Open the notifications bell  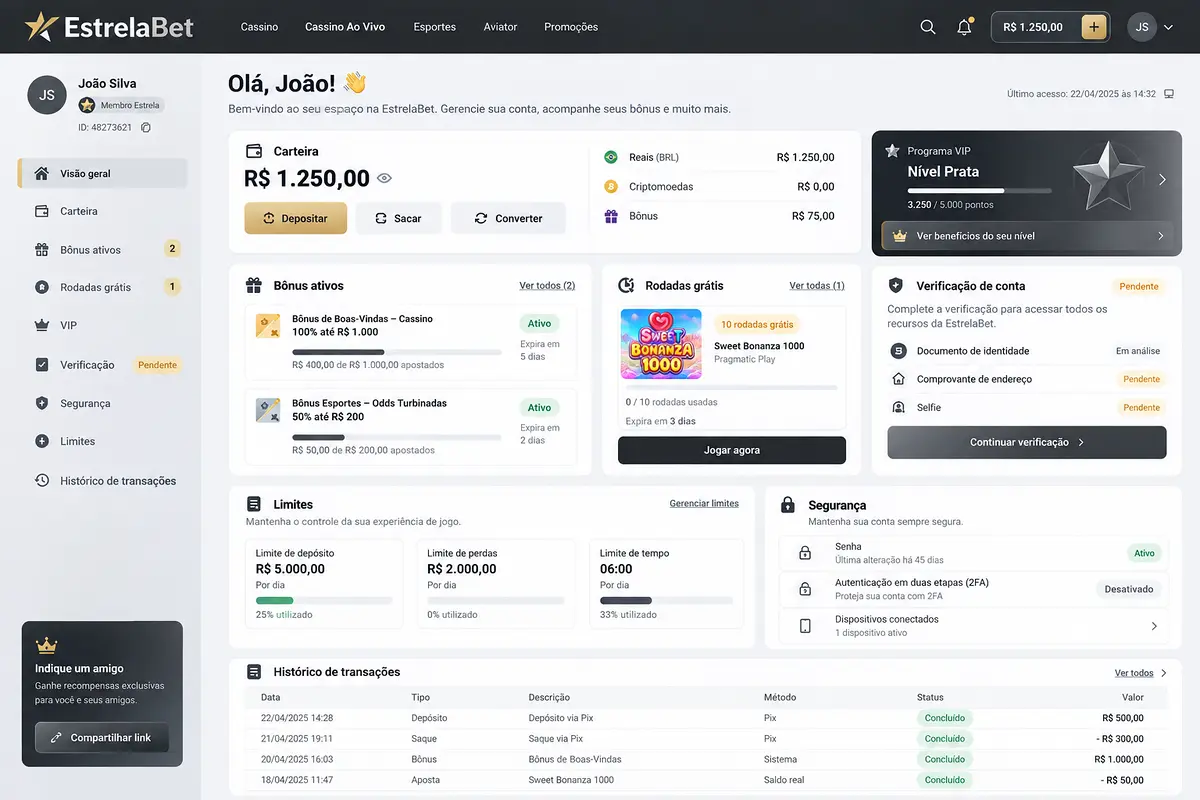964,27
